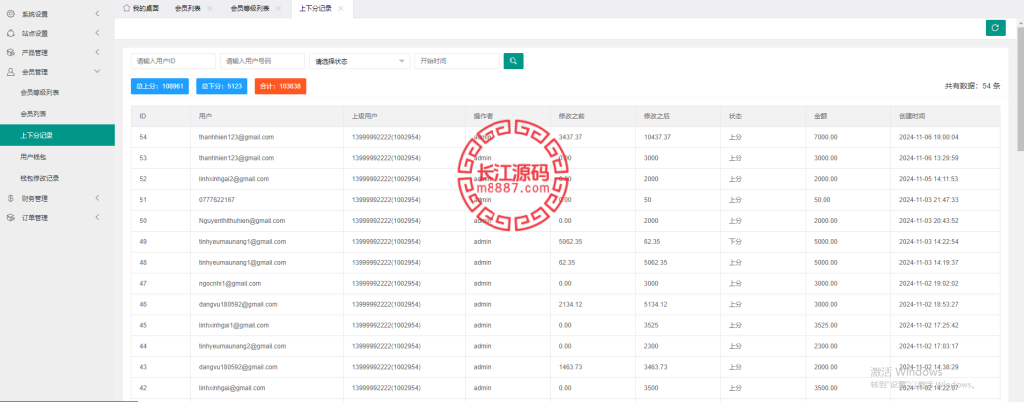1024x402 pixels.
Task: Select 上下分记录 in the sidebar
Action: click(57, 135)
